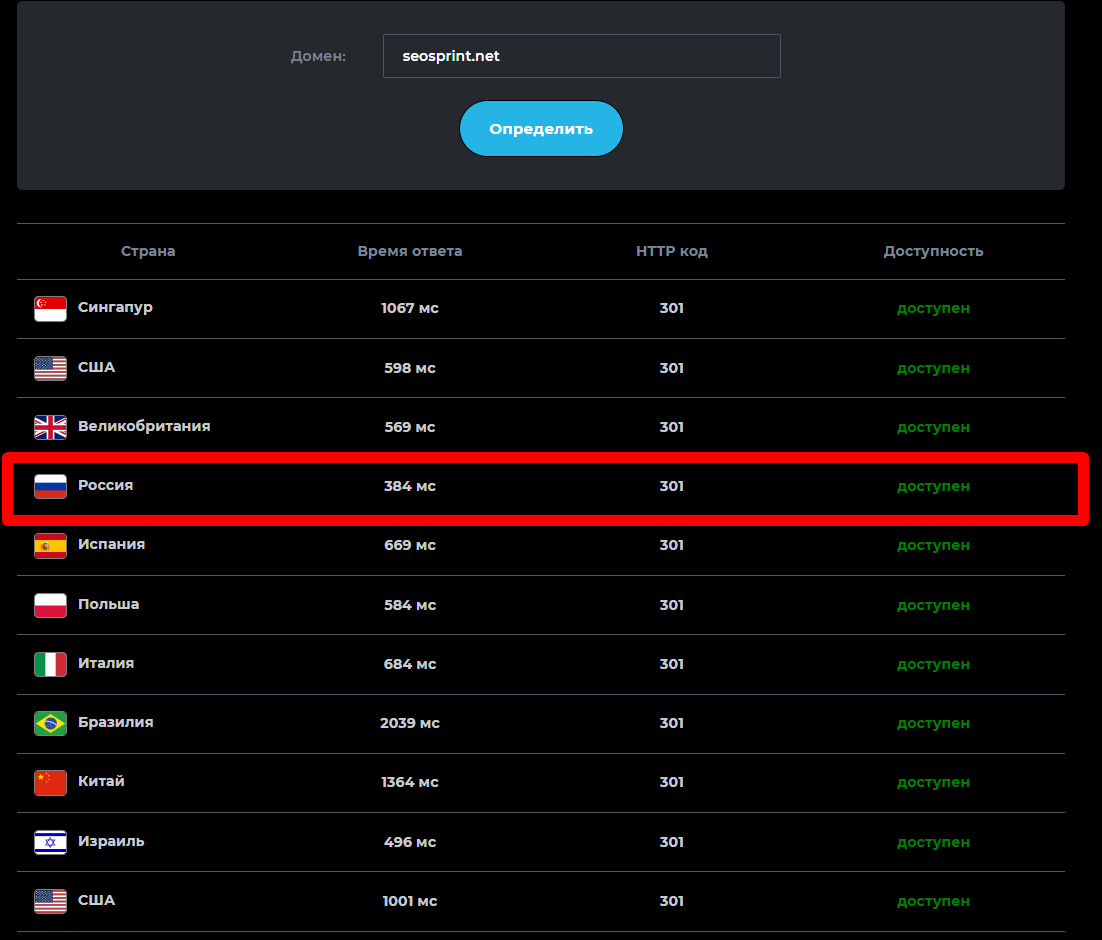Focus the Домен input field
The height and width of the screenshot is (940, 1102).
click(581, 56)
